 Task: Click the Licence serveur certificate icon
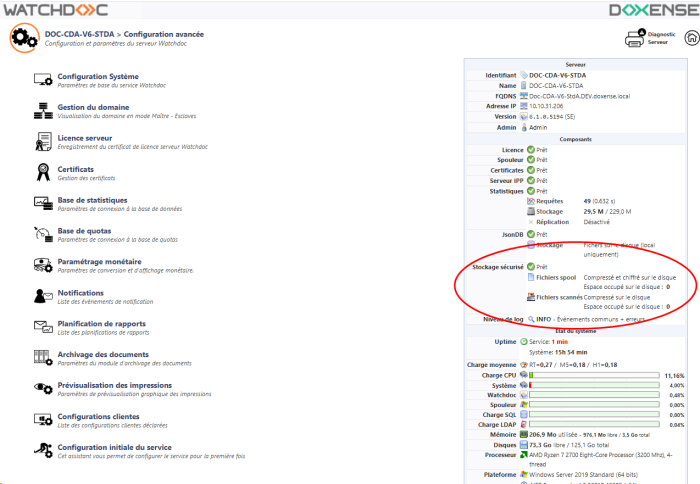point(43,141)
